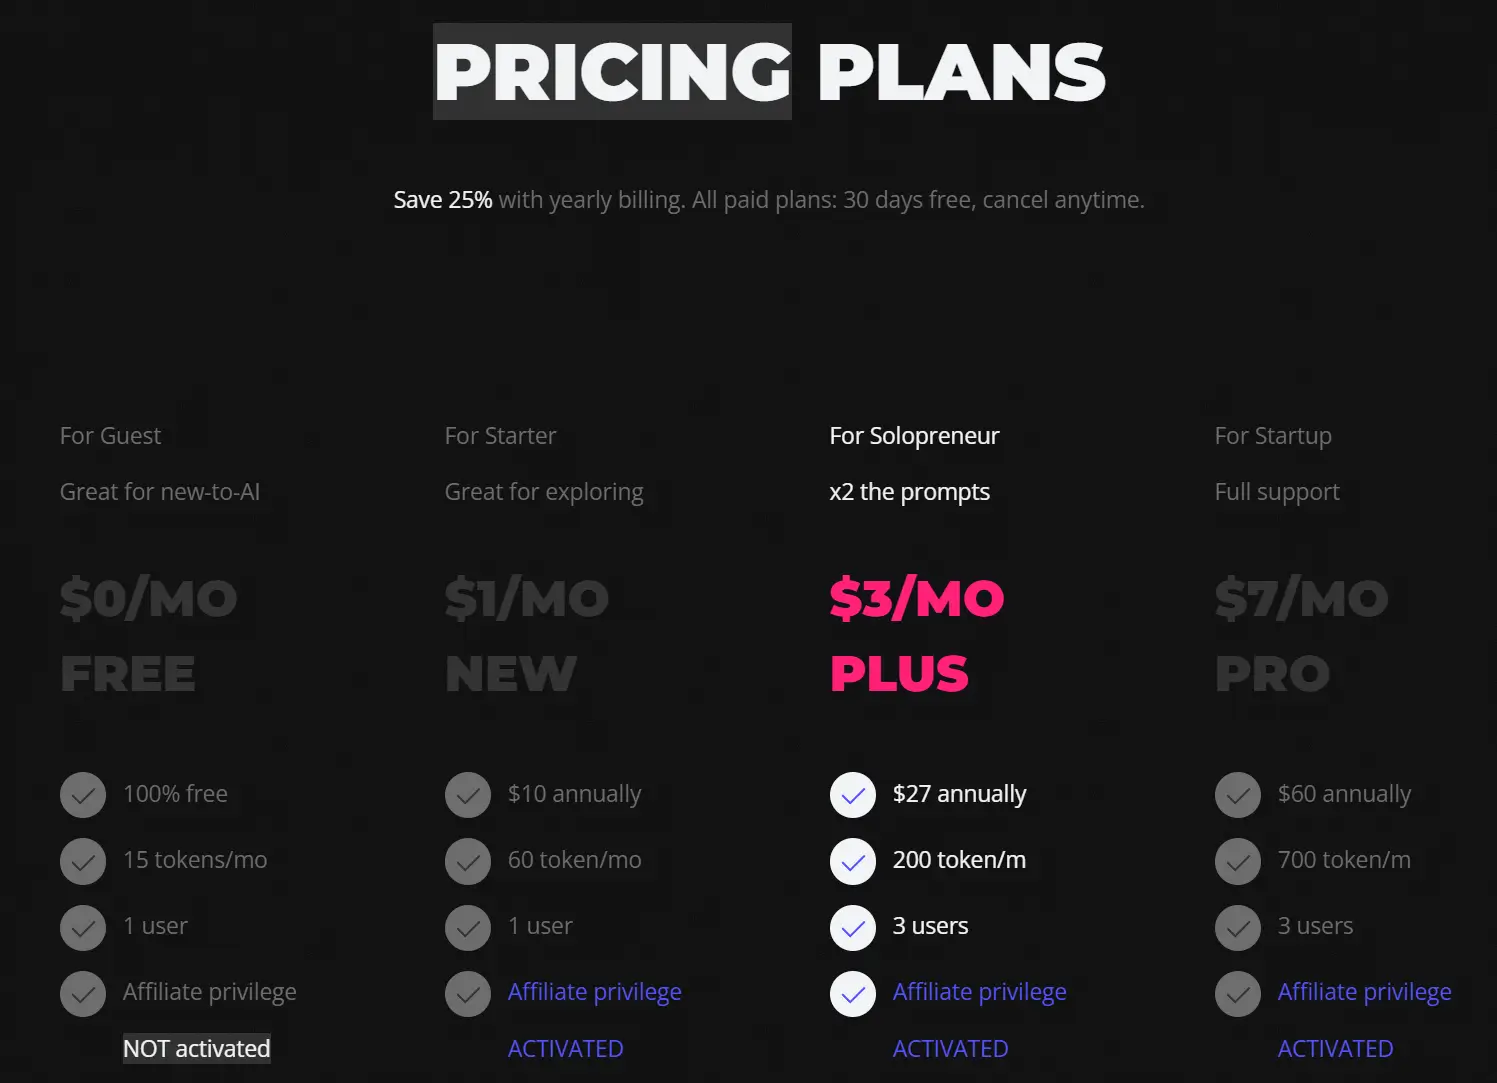Open Affiliate privilege link in the New plan
The height and width of the screenshot is (1083, 1497).
(594, 992)
